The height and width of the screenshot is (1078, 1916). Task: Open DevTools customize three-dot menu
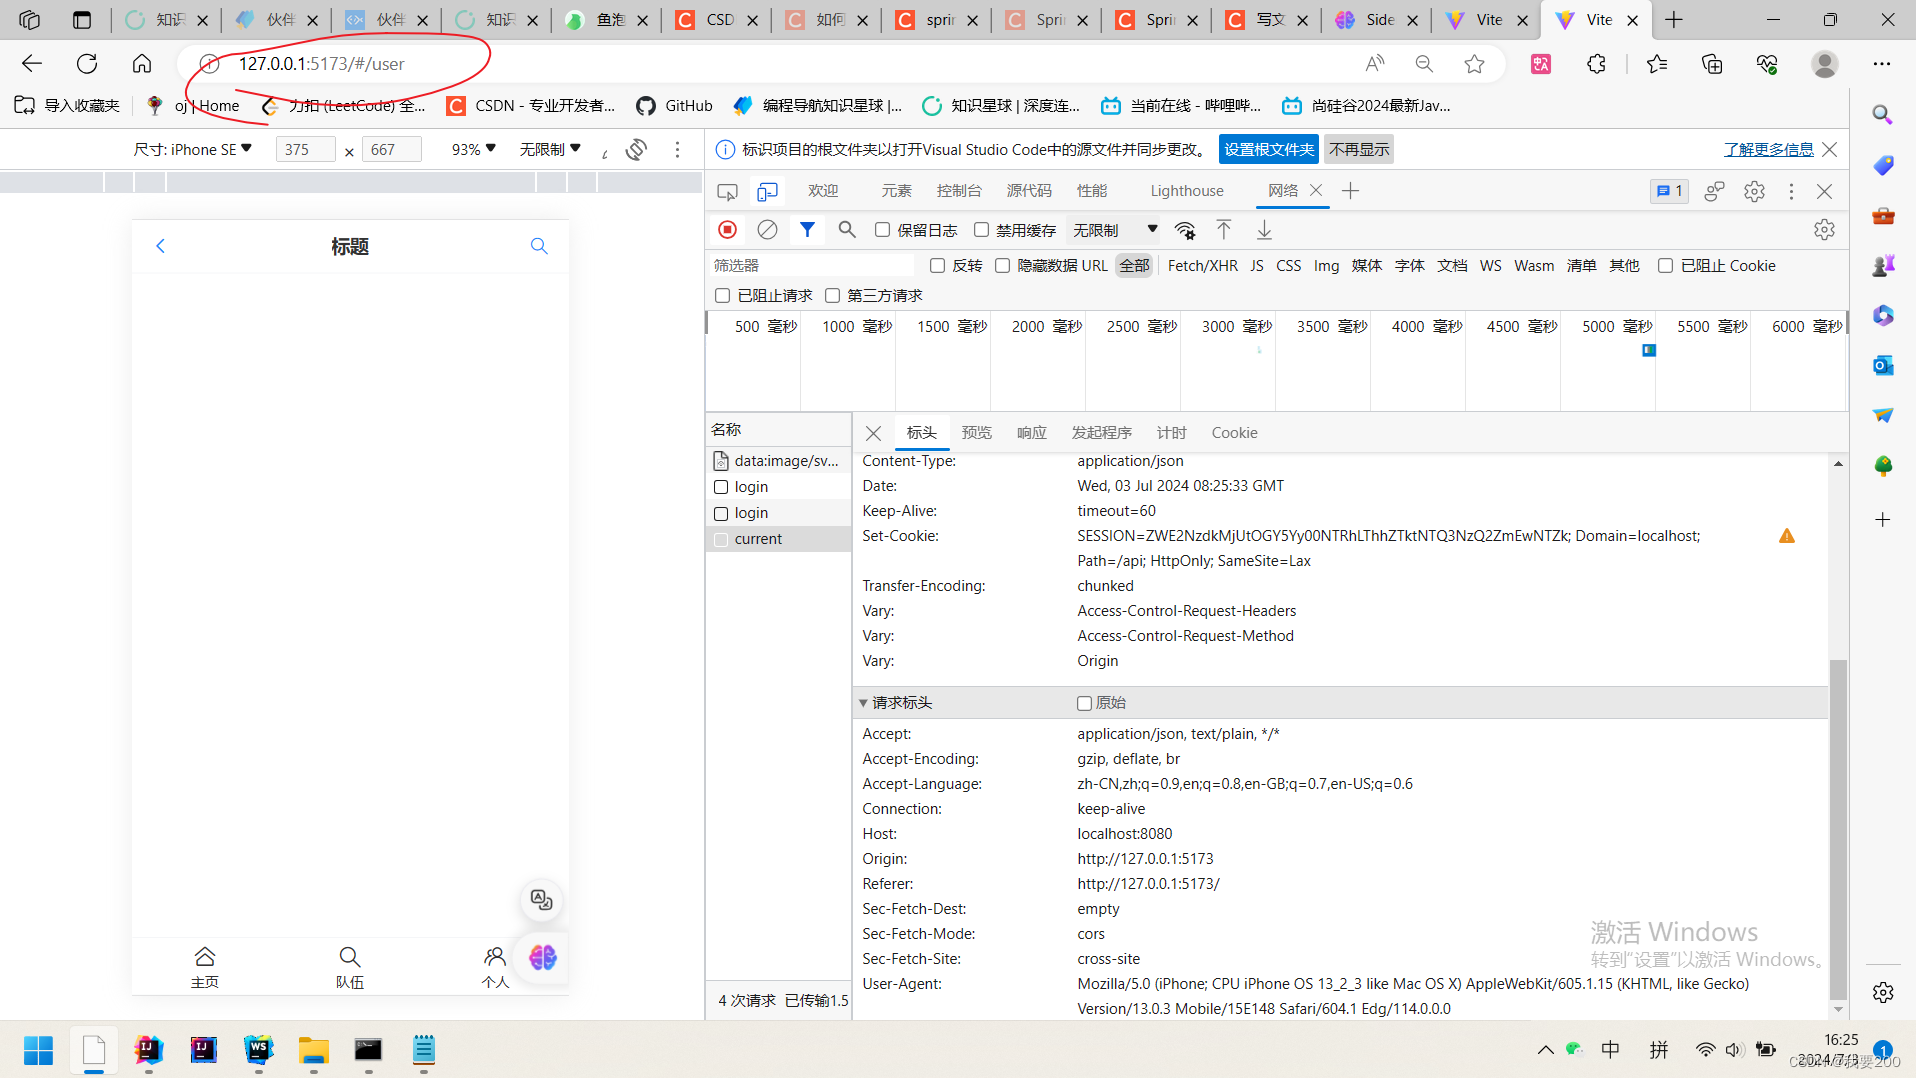1791,191
